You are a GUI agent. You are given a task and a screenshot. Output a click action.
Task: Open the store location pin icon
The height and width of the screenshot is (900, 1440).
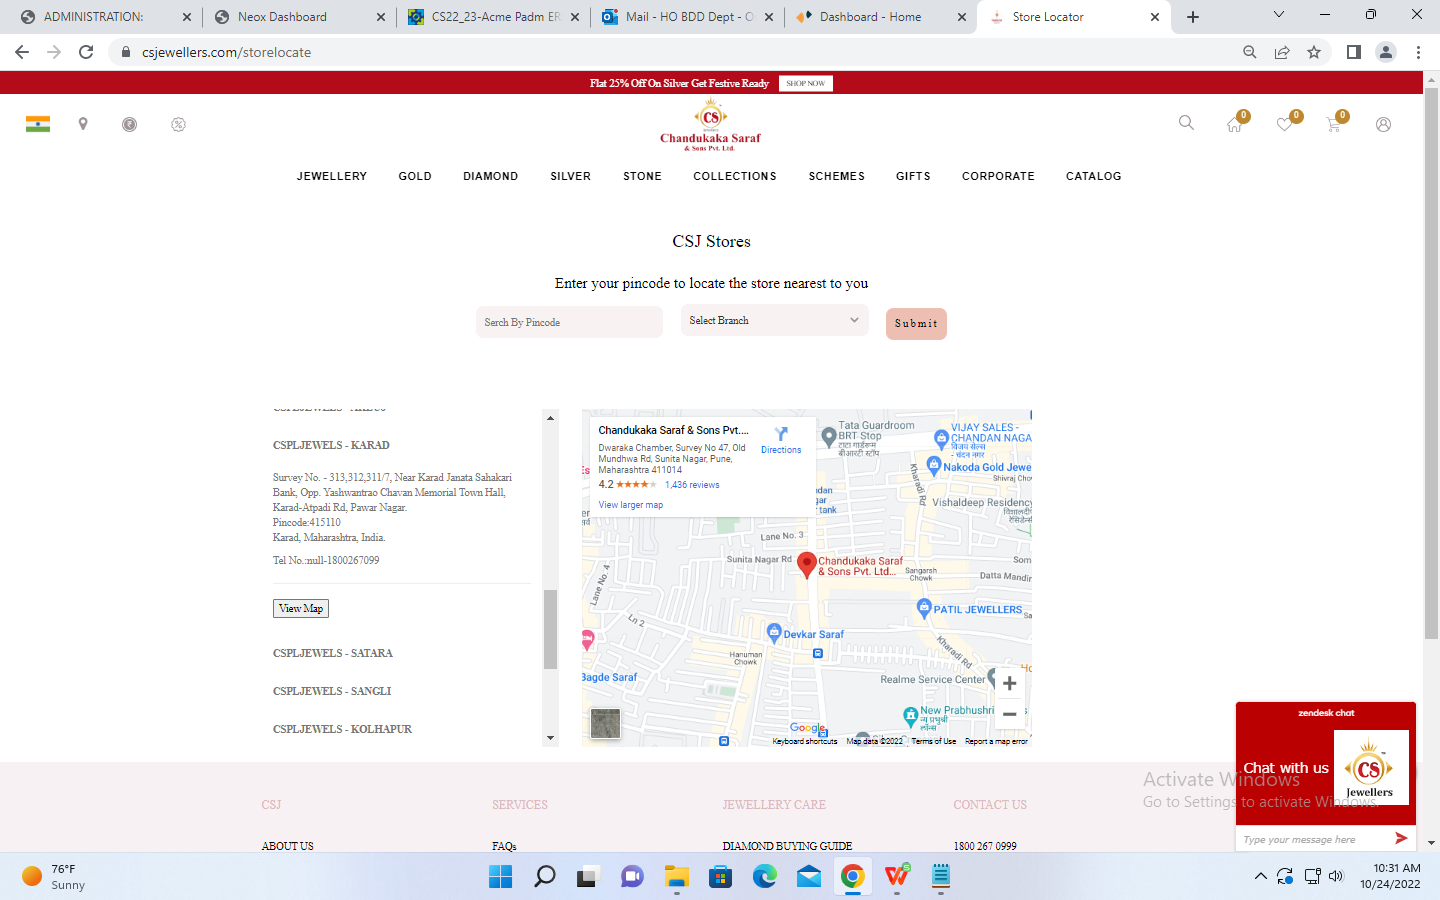pyautogui.click(x=83, y=124)
